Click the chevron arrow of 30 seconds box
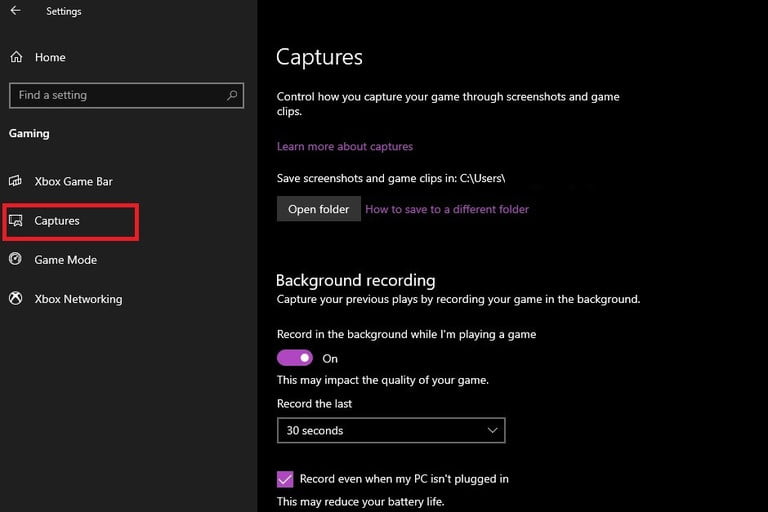This screenshot has height=512, width=768. (x=492, y=430)
